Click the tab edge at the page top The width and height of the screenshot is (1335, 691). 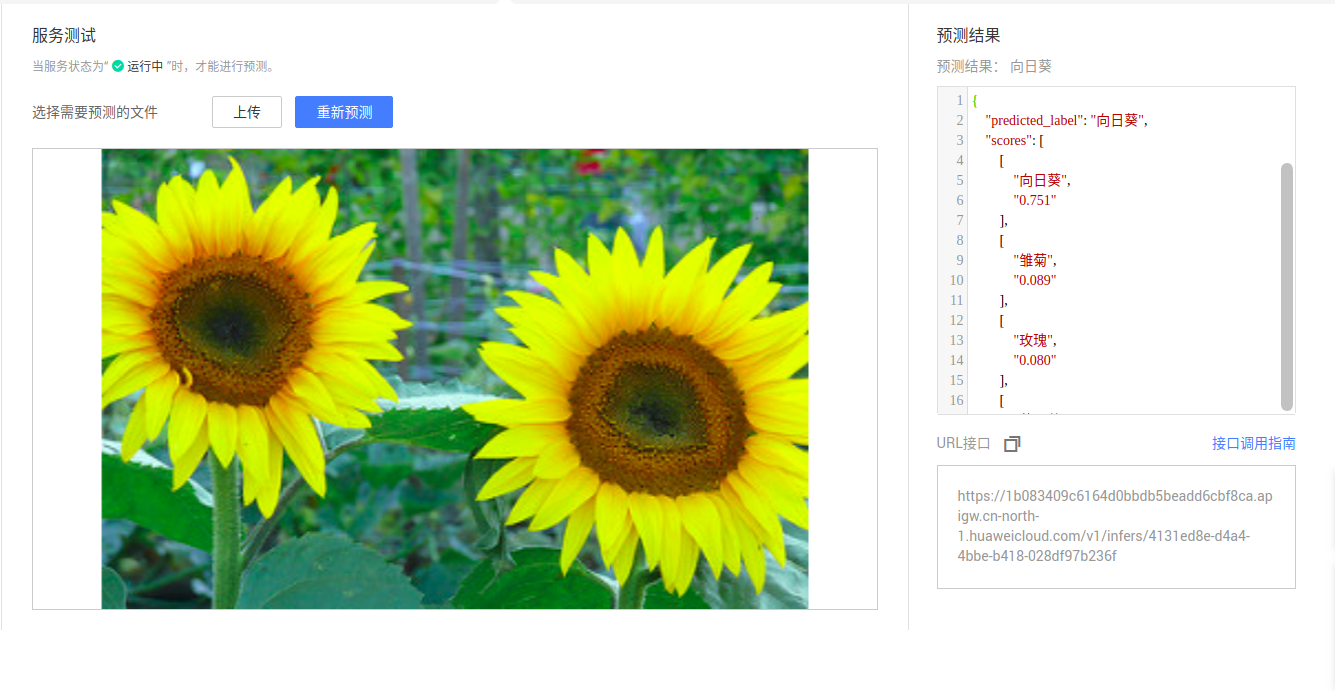coord(505,2)
